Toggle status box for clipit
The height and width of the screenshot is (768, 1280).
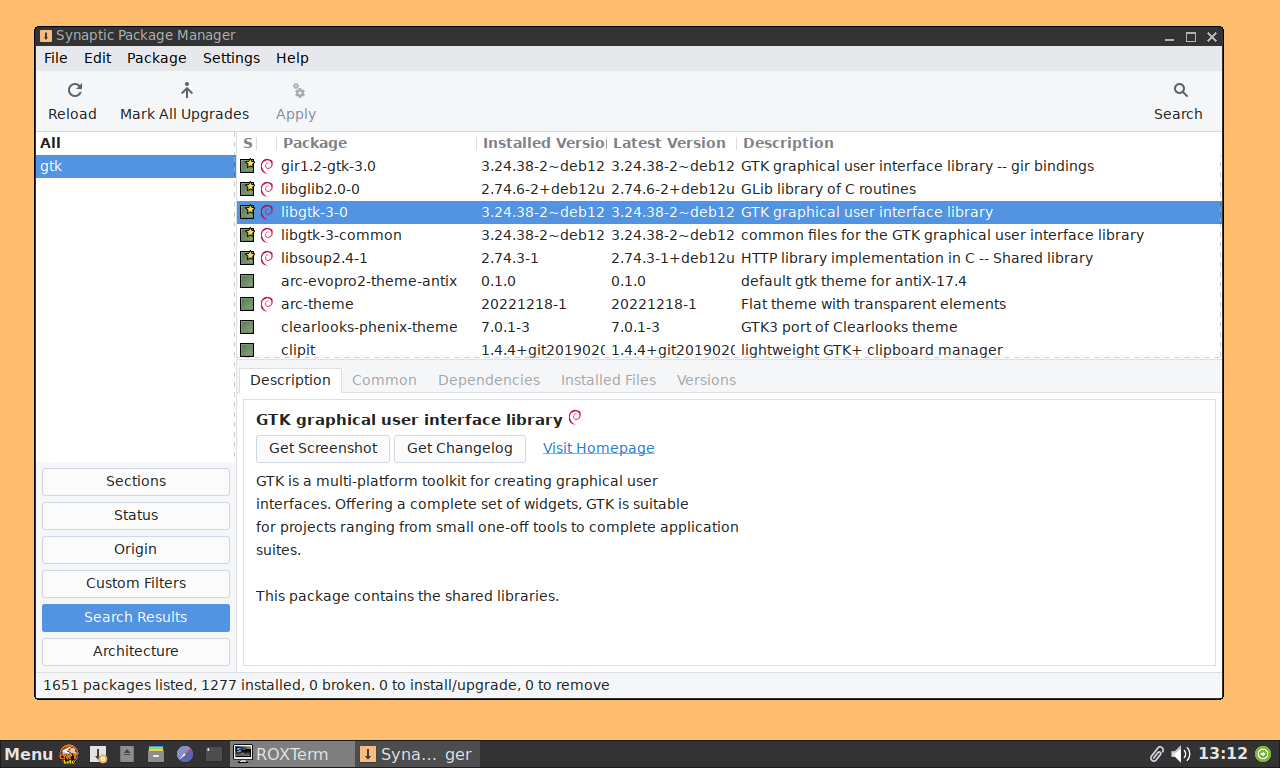247,350
